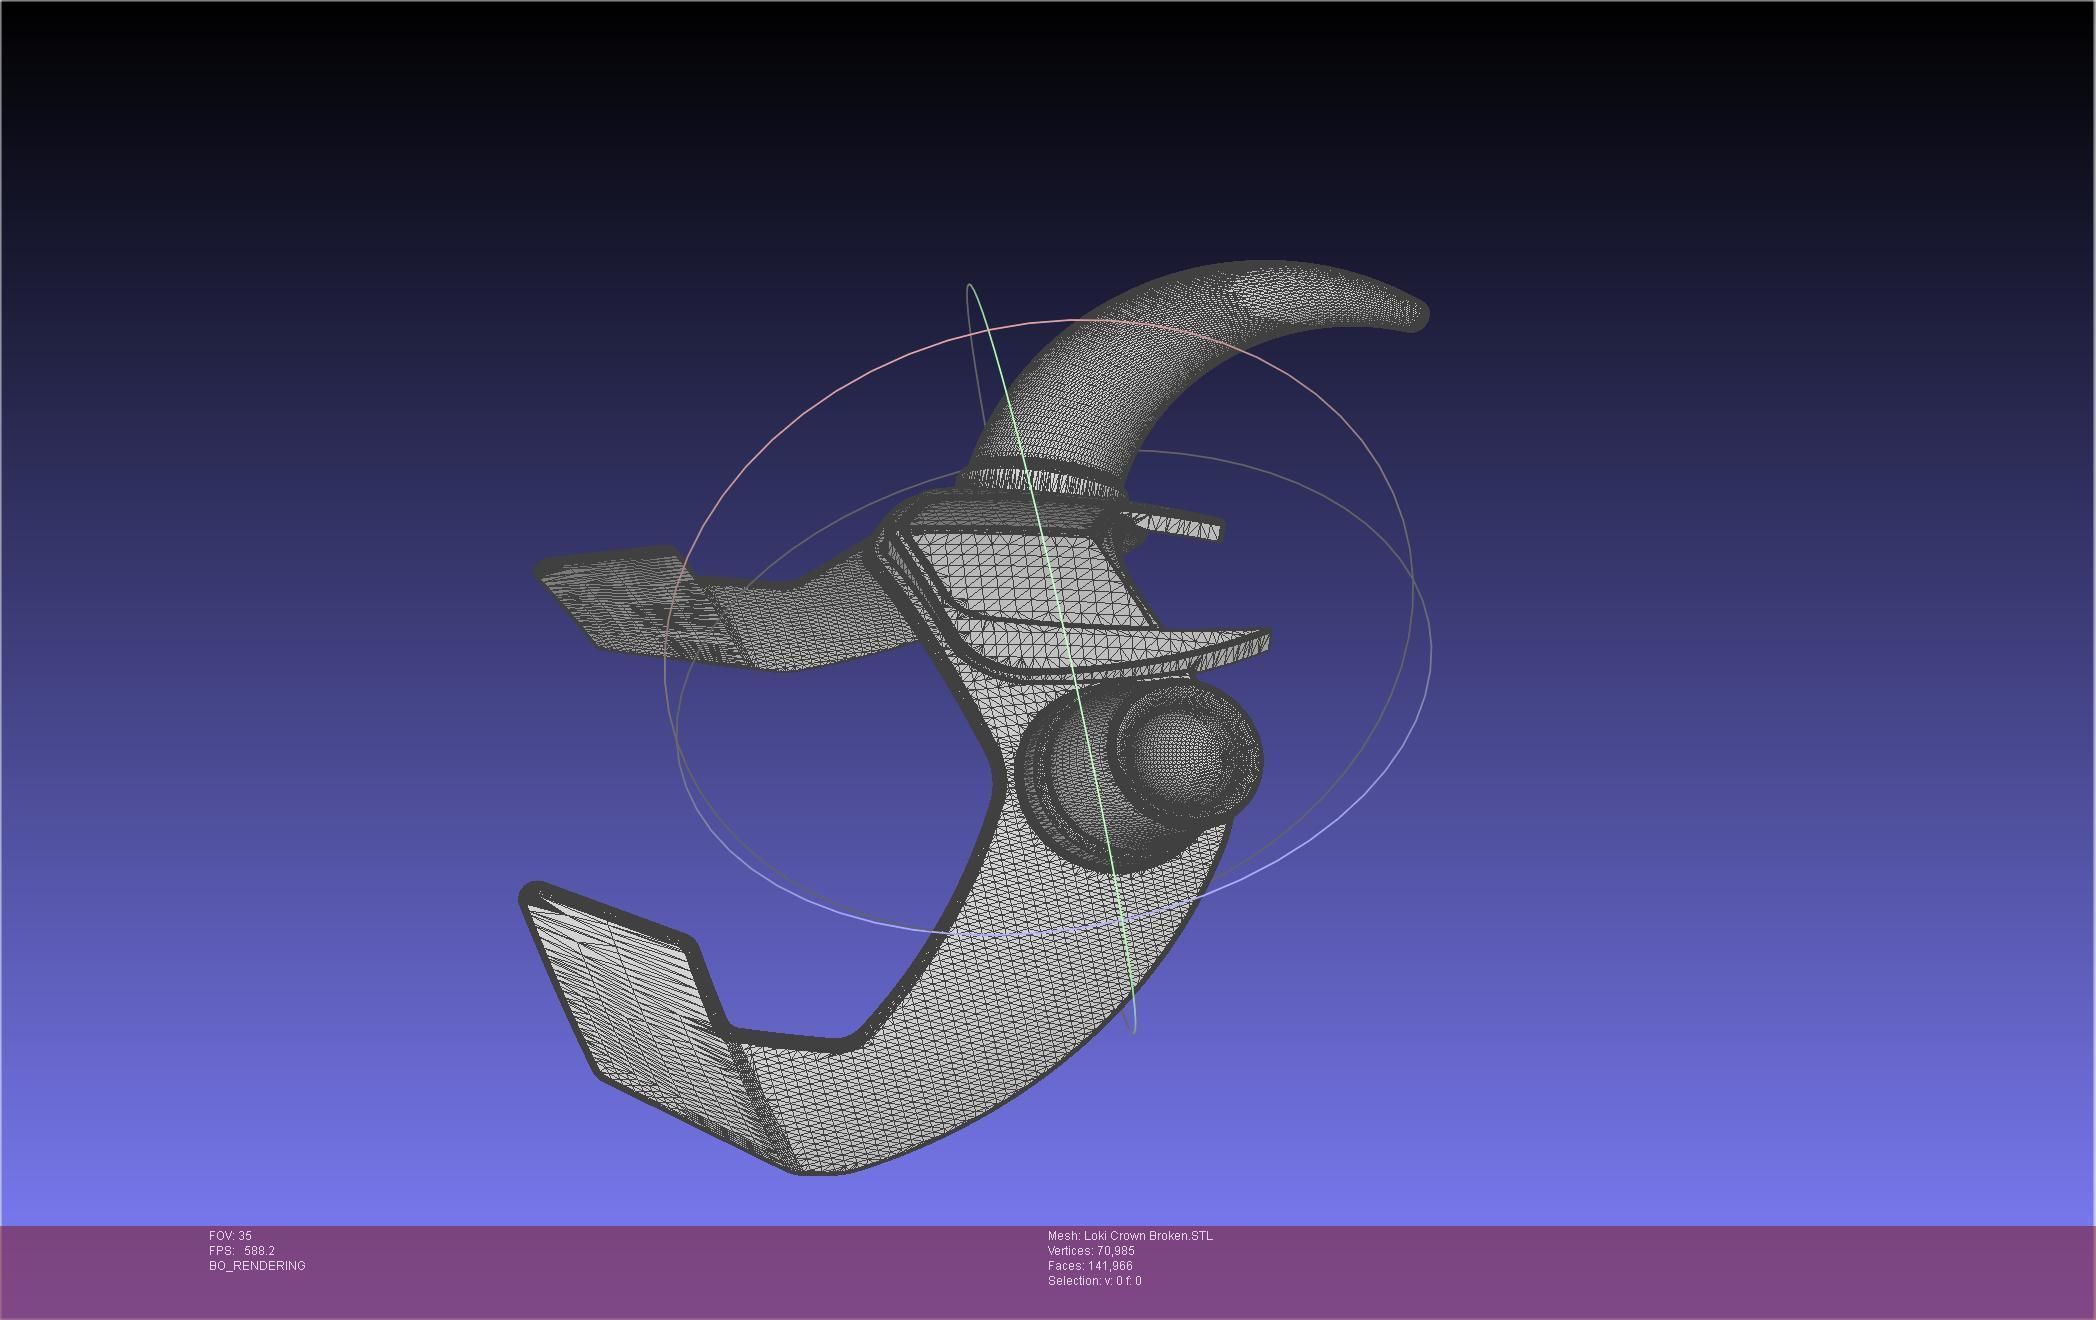The width and height of the screenshot is (2096, 1320).
Task: Click the BO_RENDERING status text
Action: 257,1266
